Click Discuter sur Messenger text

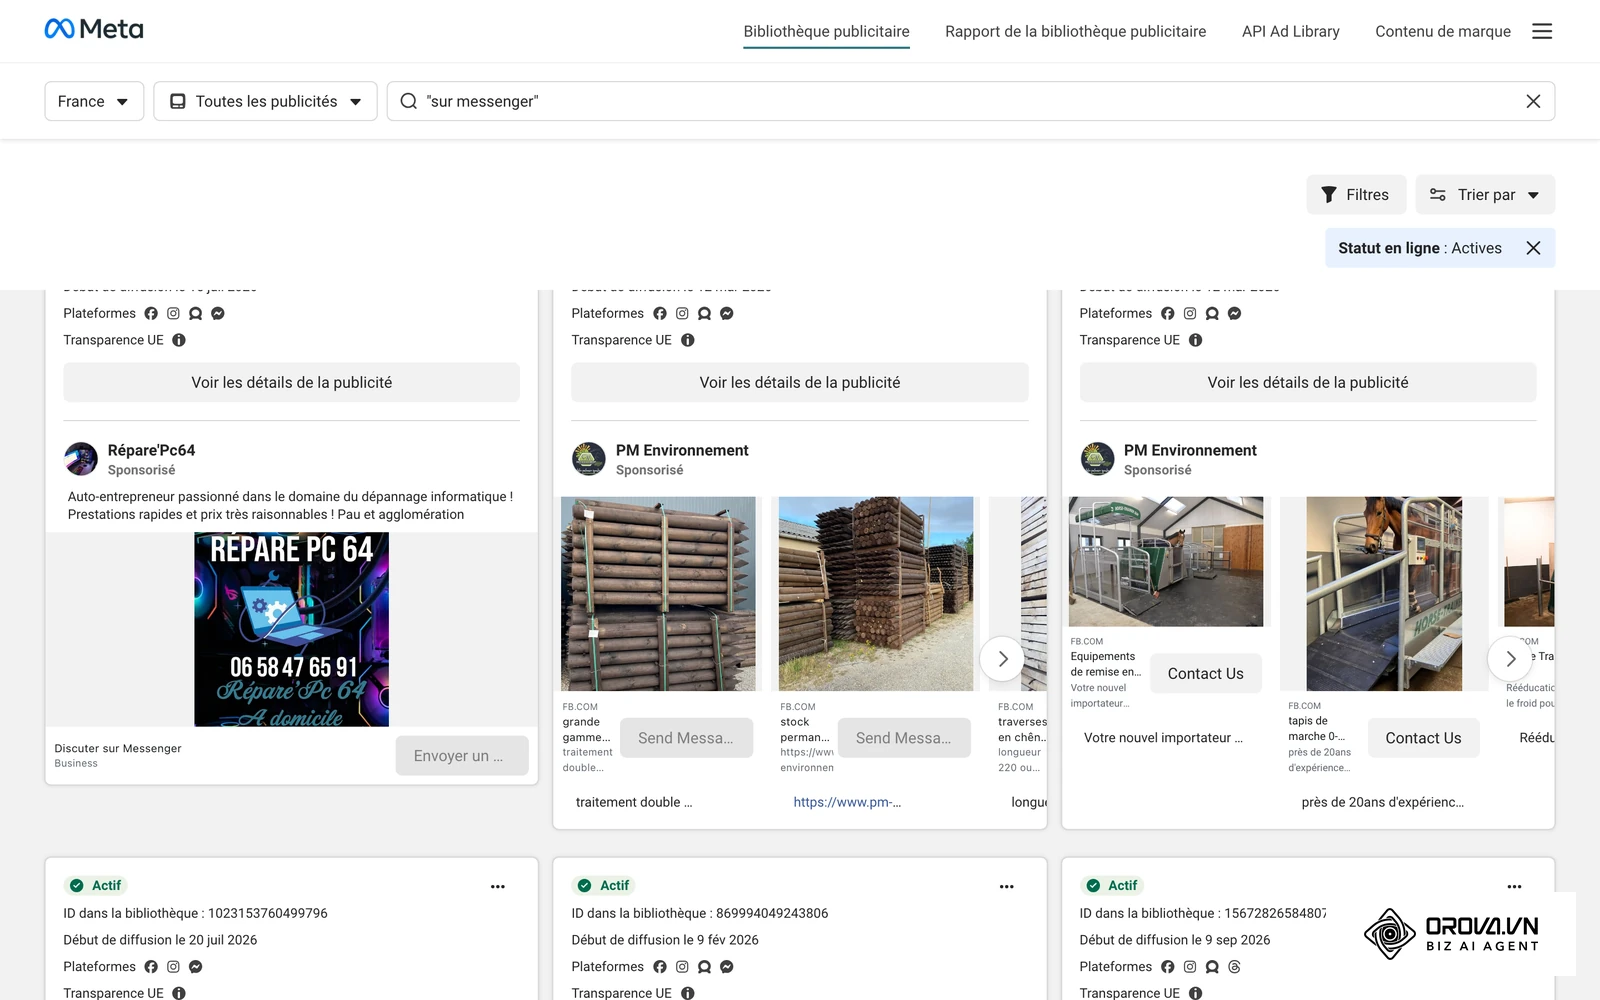(118, 748)
